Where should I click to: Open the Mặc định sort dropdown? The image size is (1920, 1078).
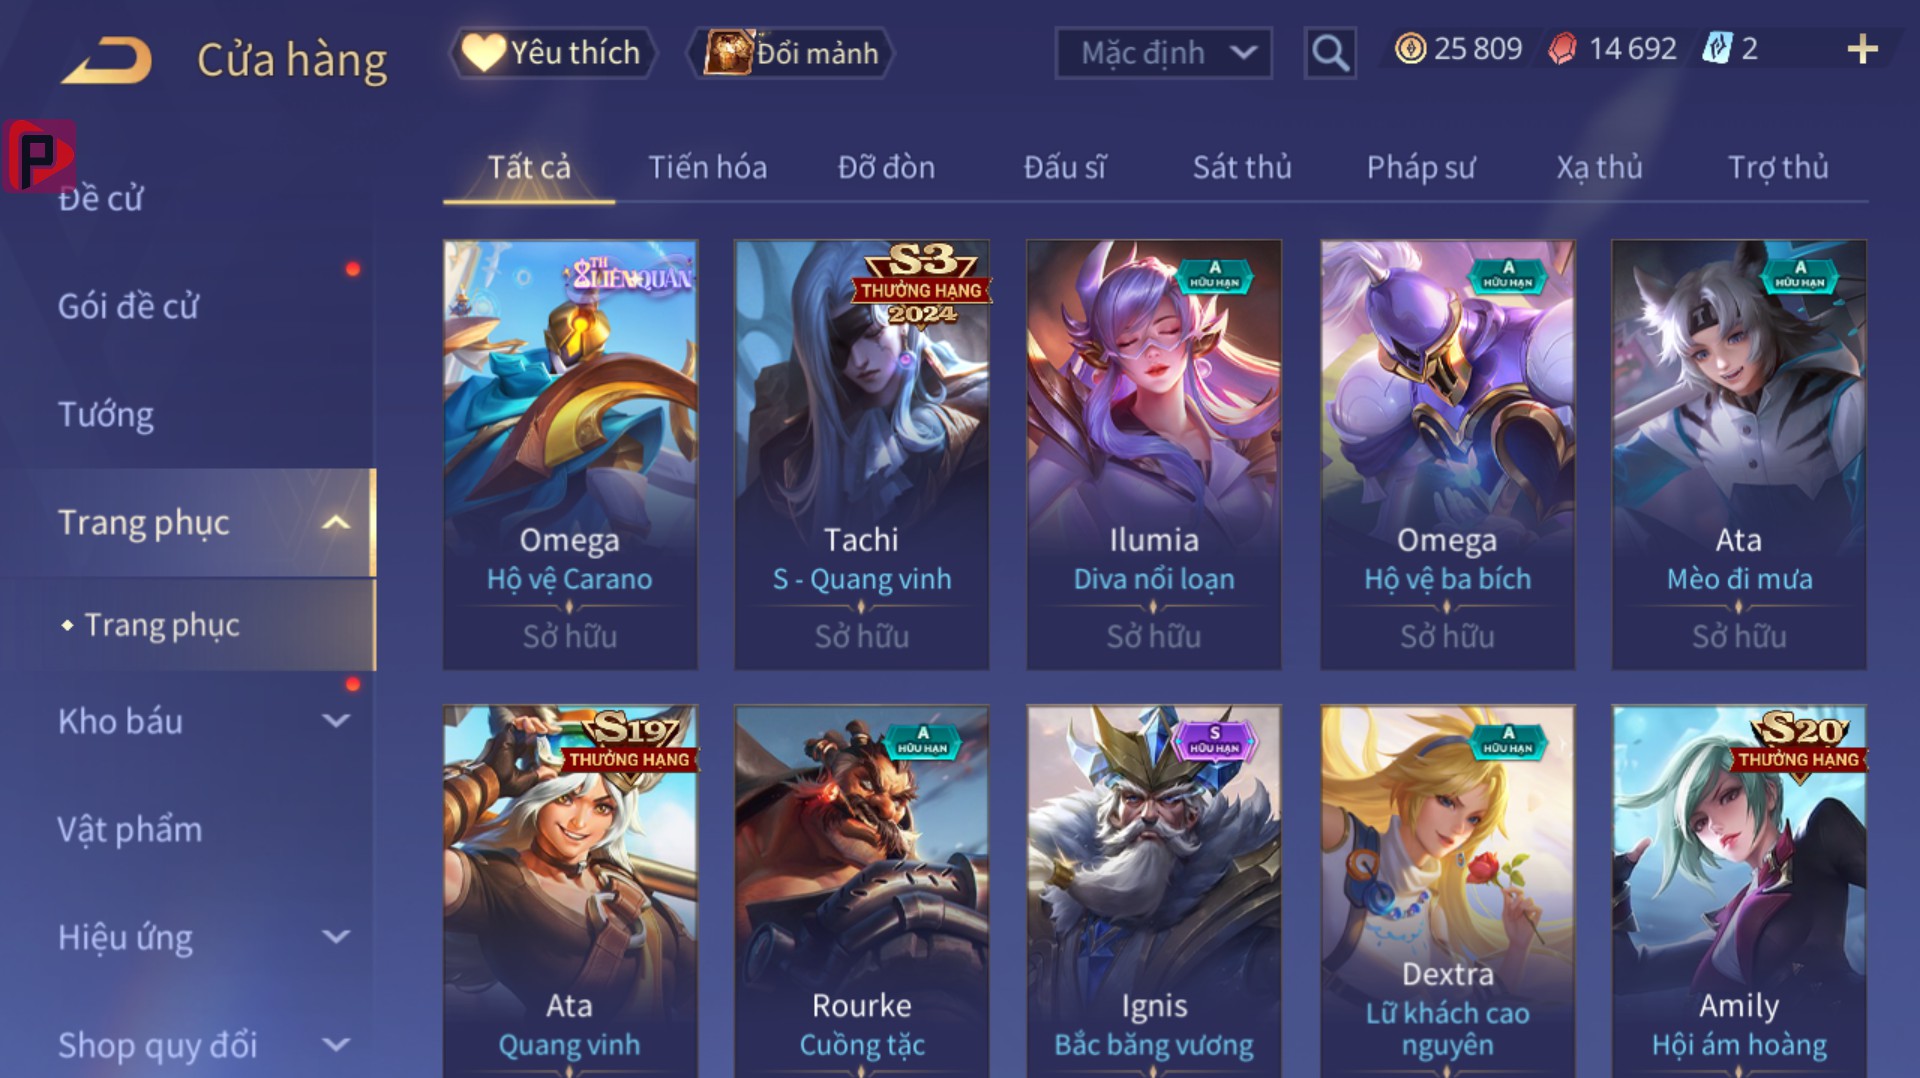(x=1163, y=53)
